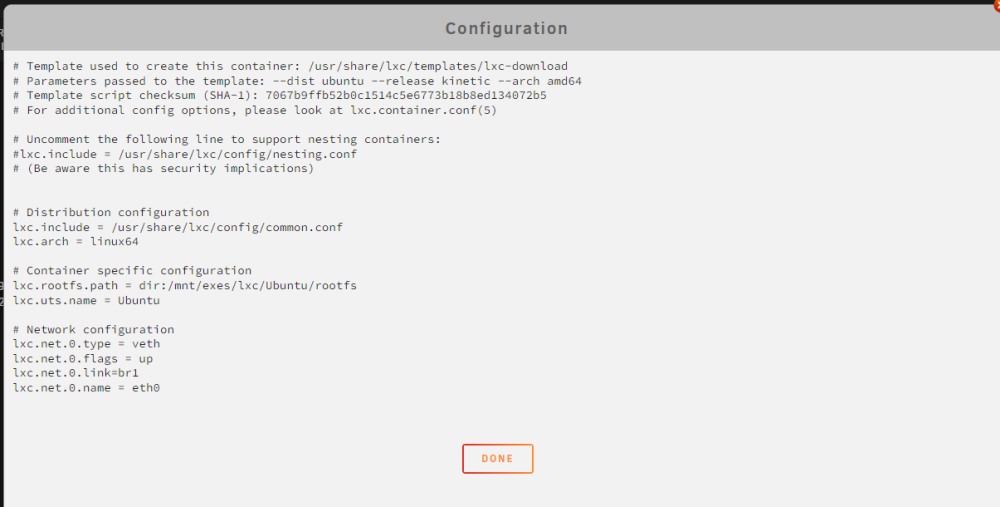Click the lxc.include common.conf line

point(178,227)
